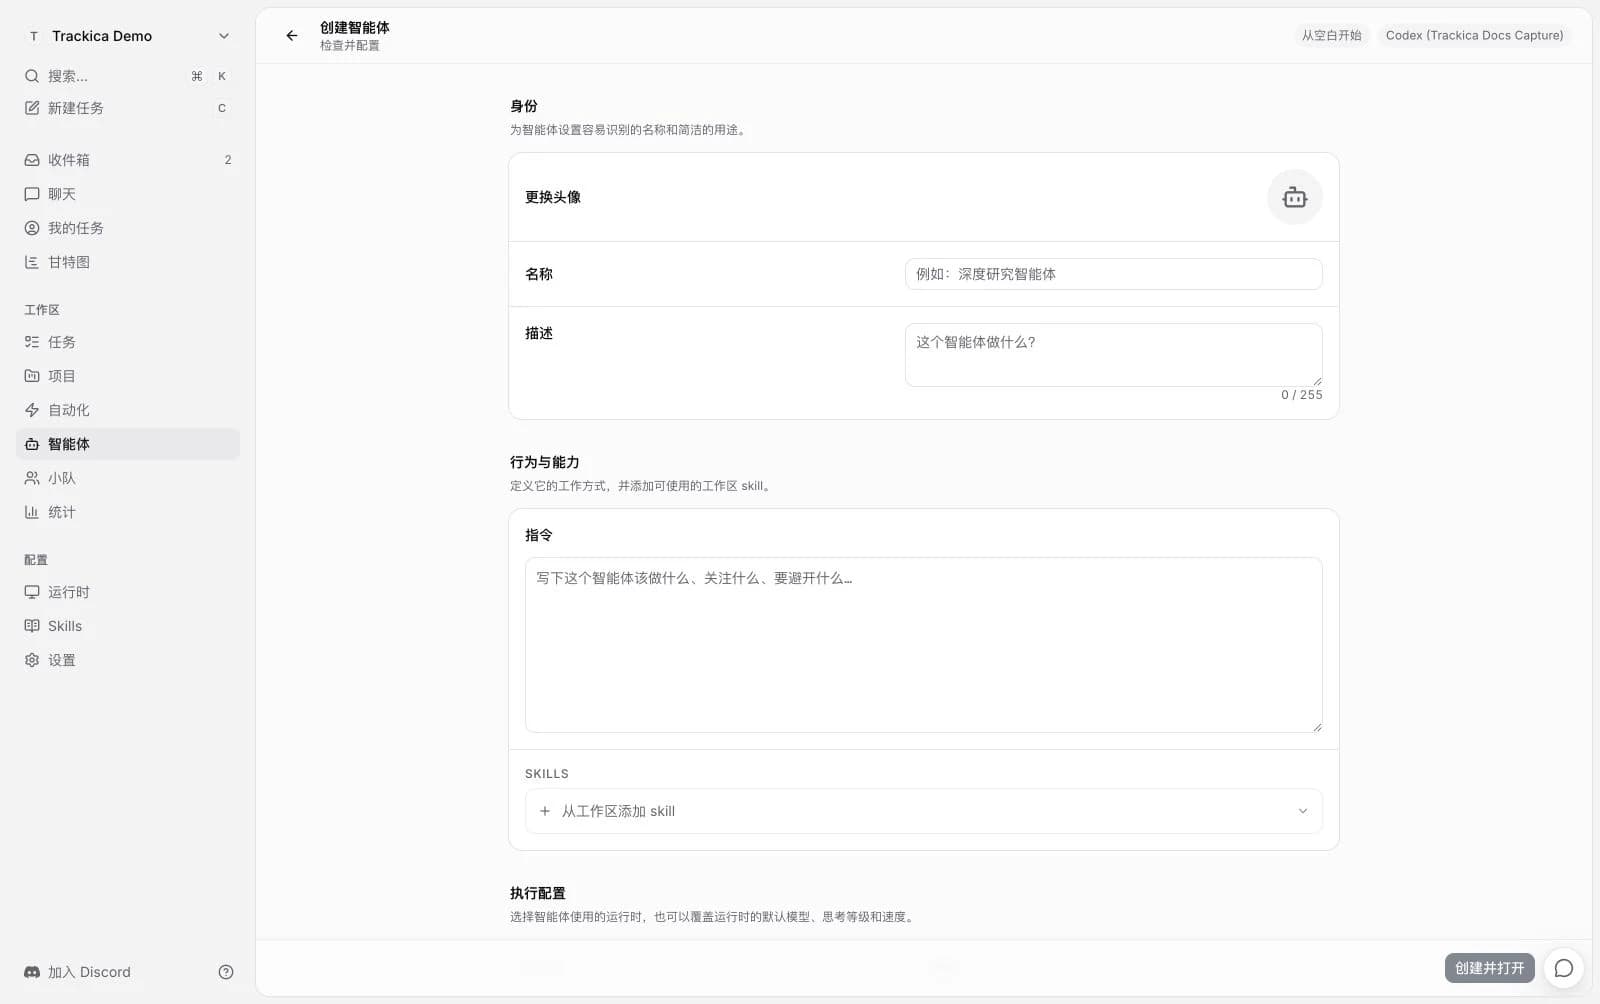1600x1004 pixels.
Task: Click the 收件箱 inbox icon
Action: click(32, 160)
